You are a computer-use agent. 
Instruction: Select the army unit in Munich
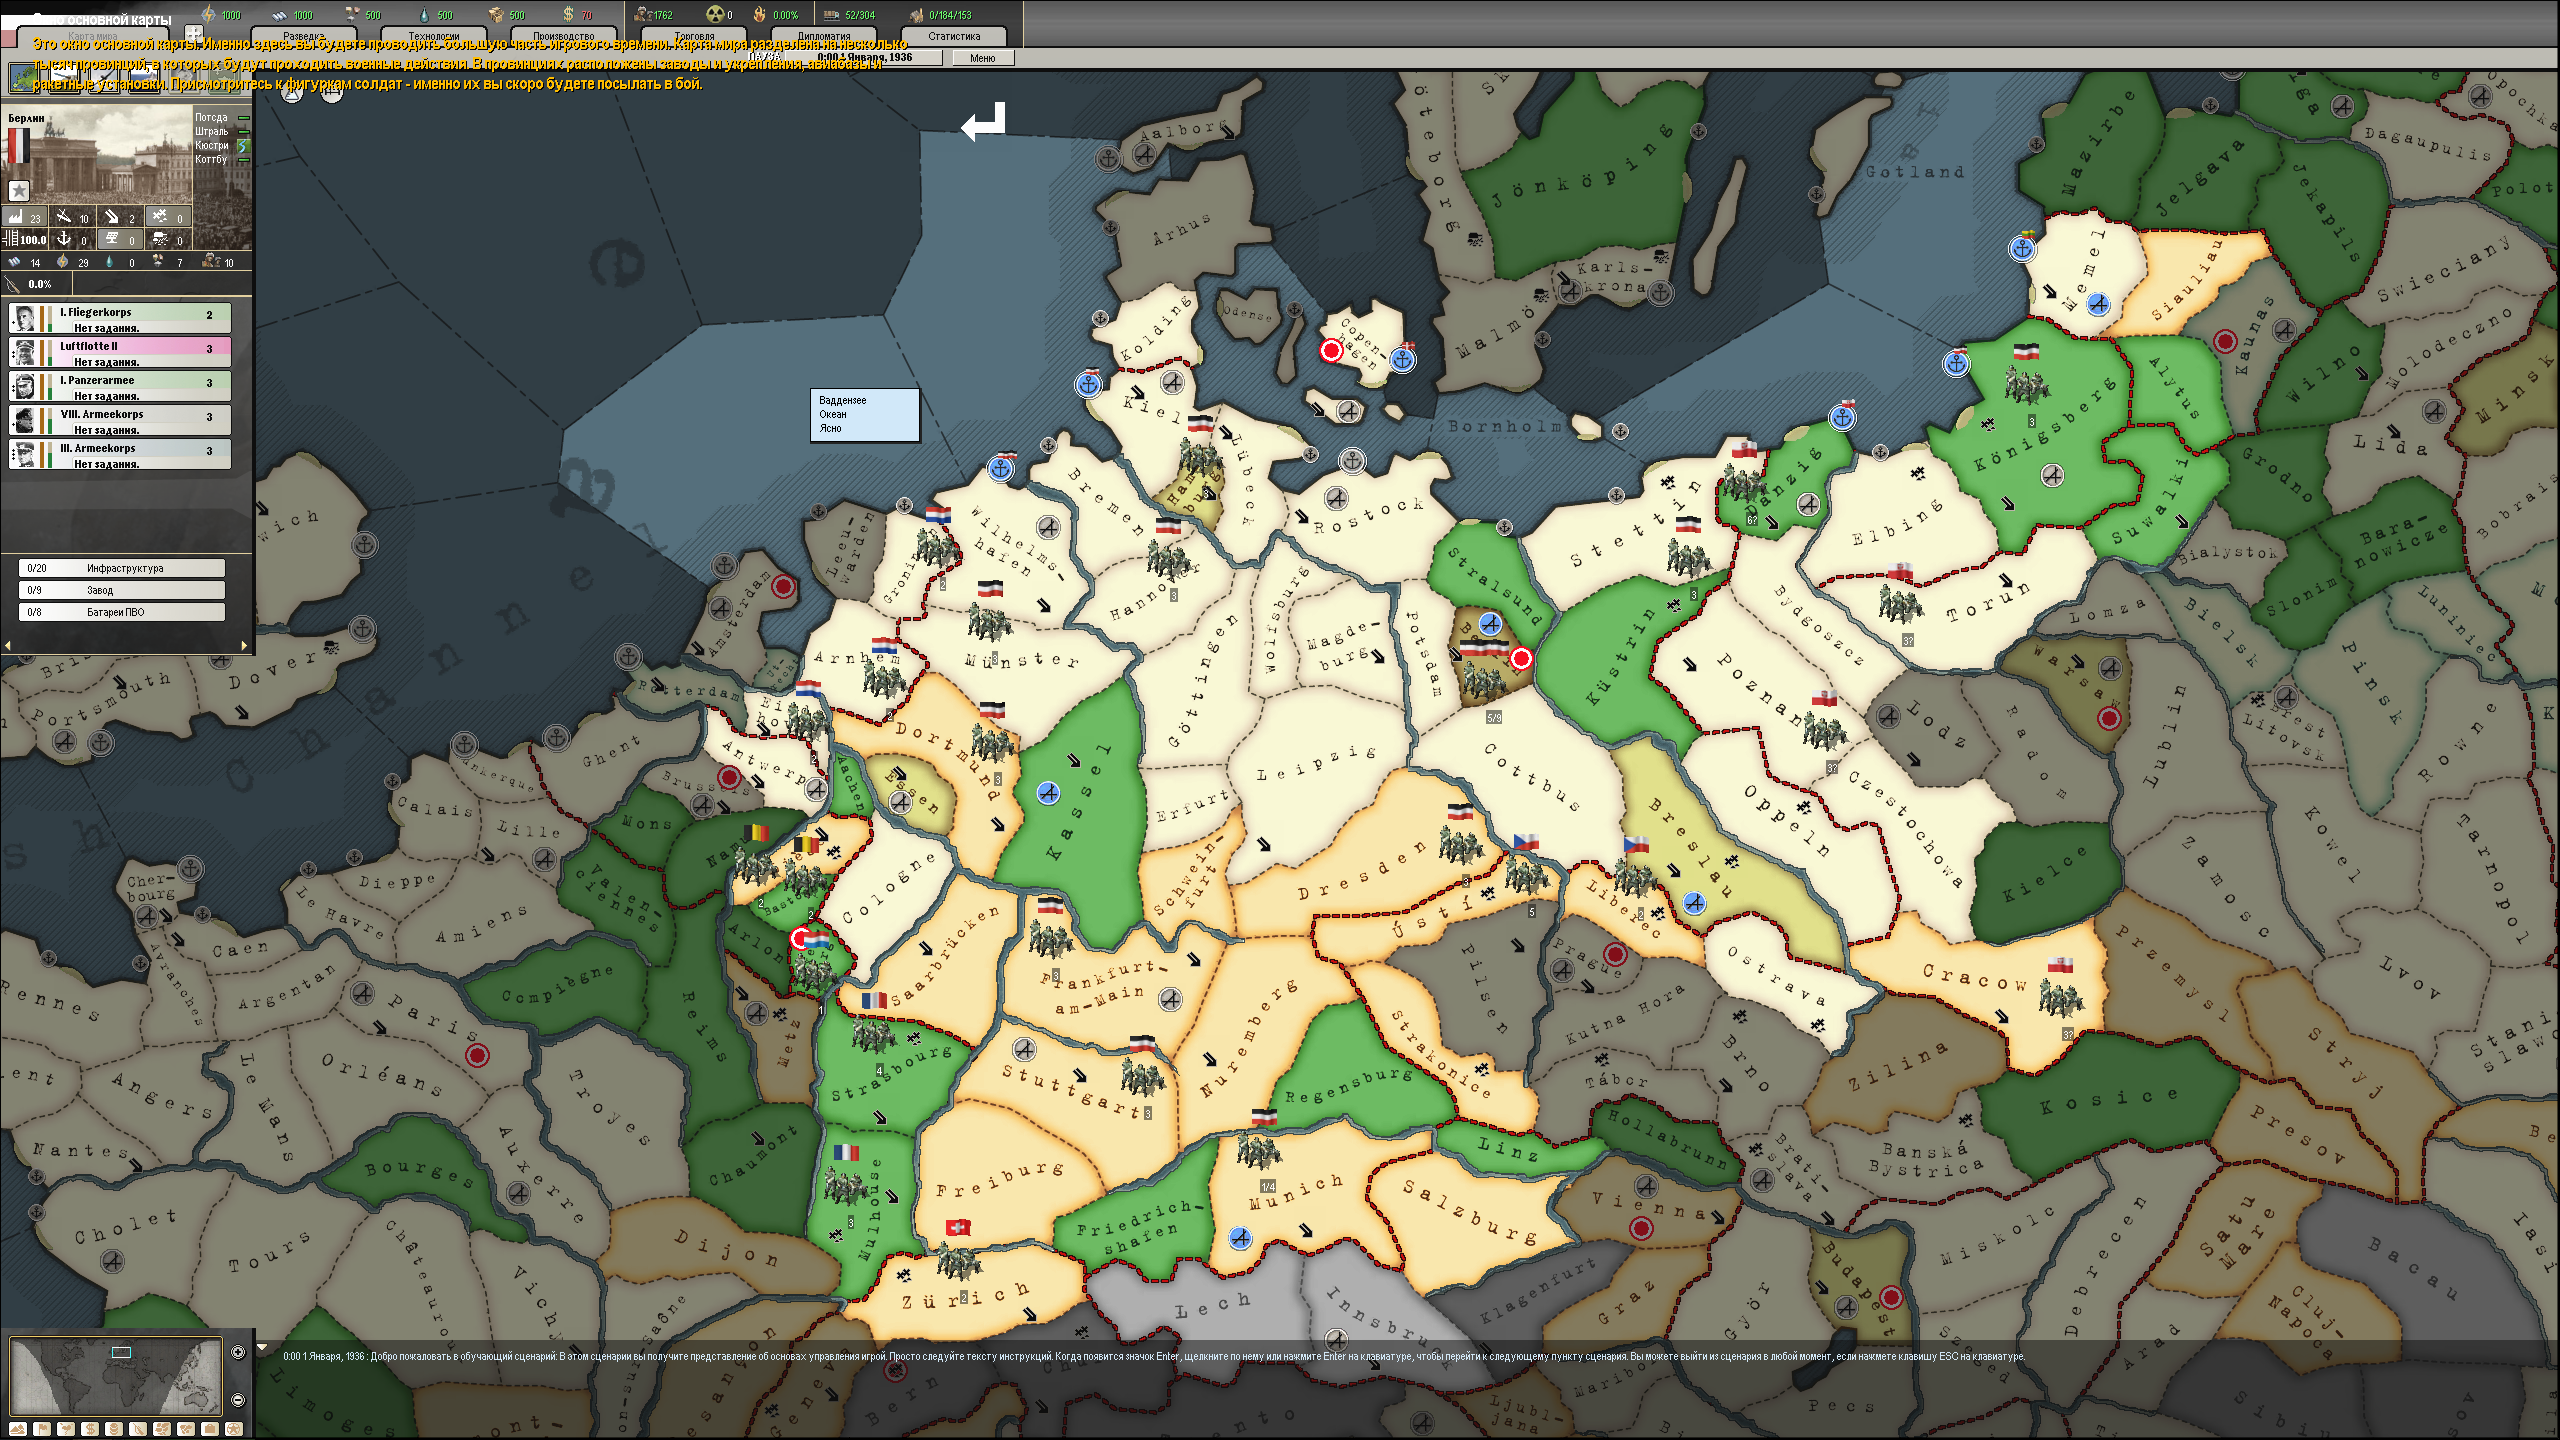tap(1259, 1150)
